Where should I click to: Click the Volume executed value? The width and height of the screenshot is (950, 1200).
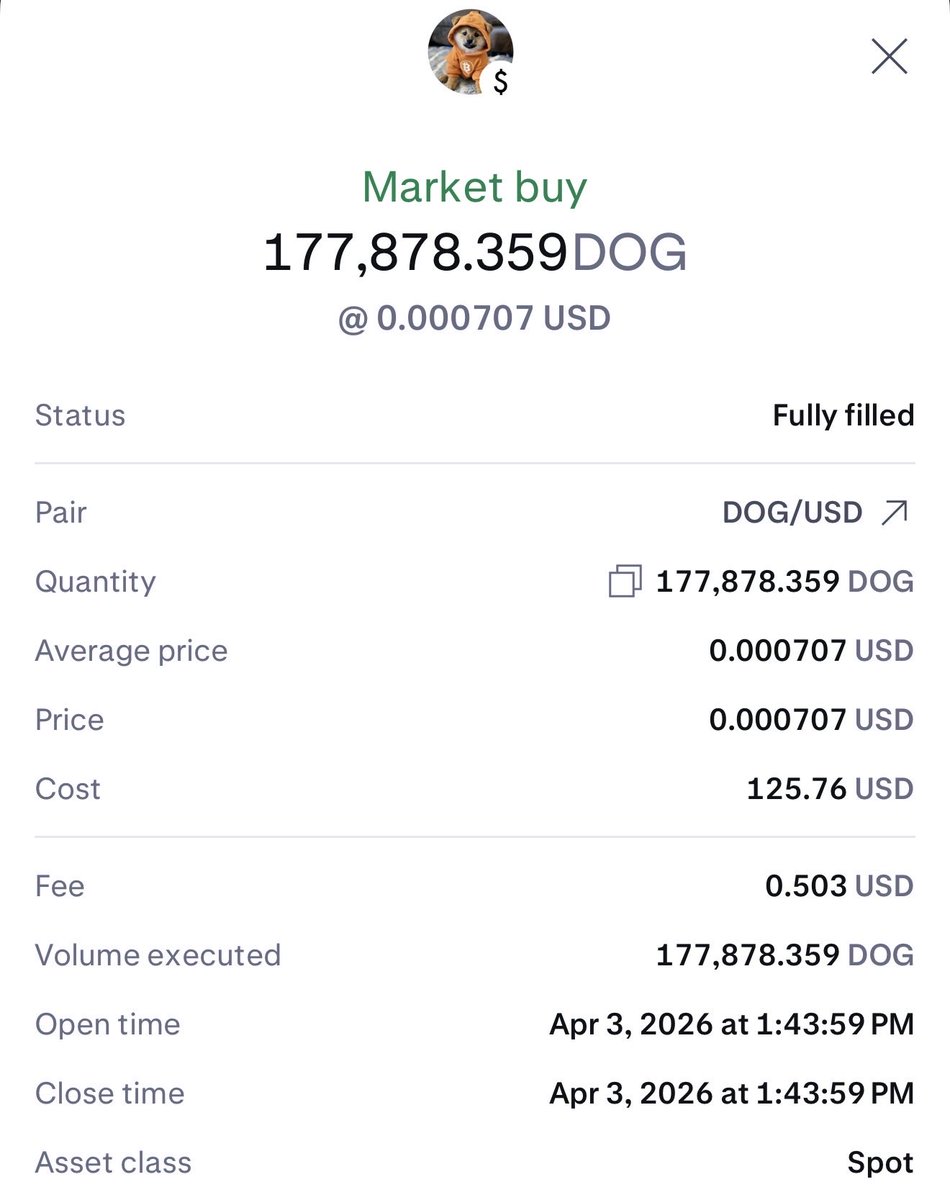point(784,955)
